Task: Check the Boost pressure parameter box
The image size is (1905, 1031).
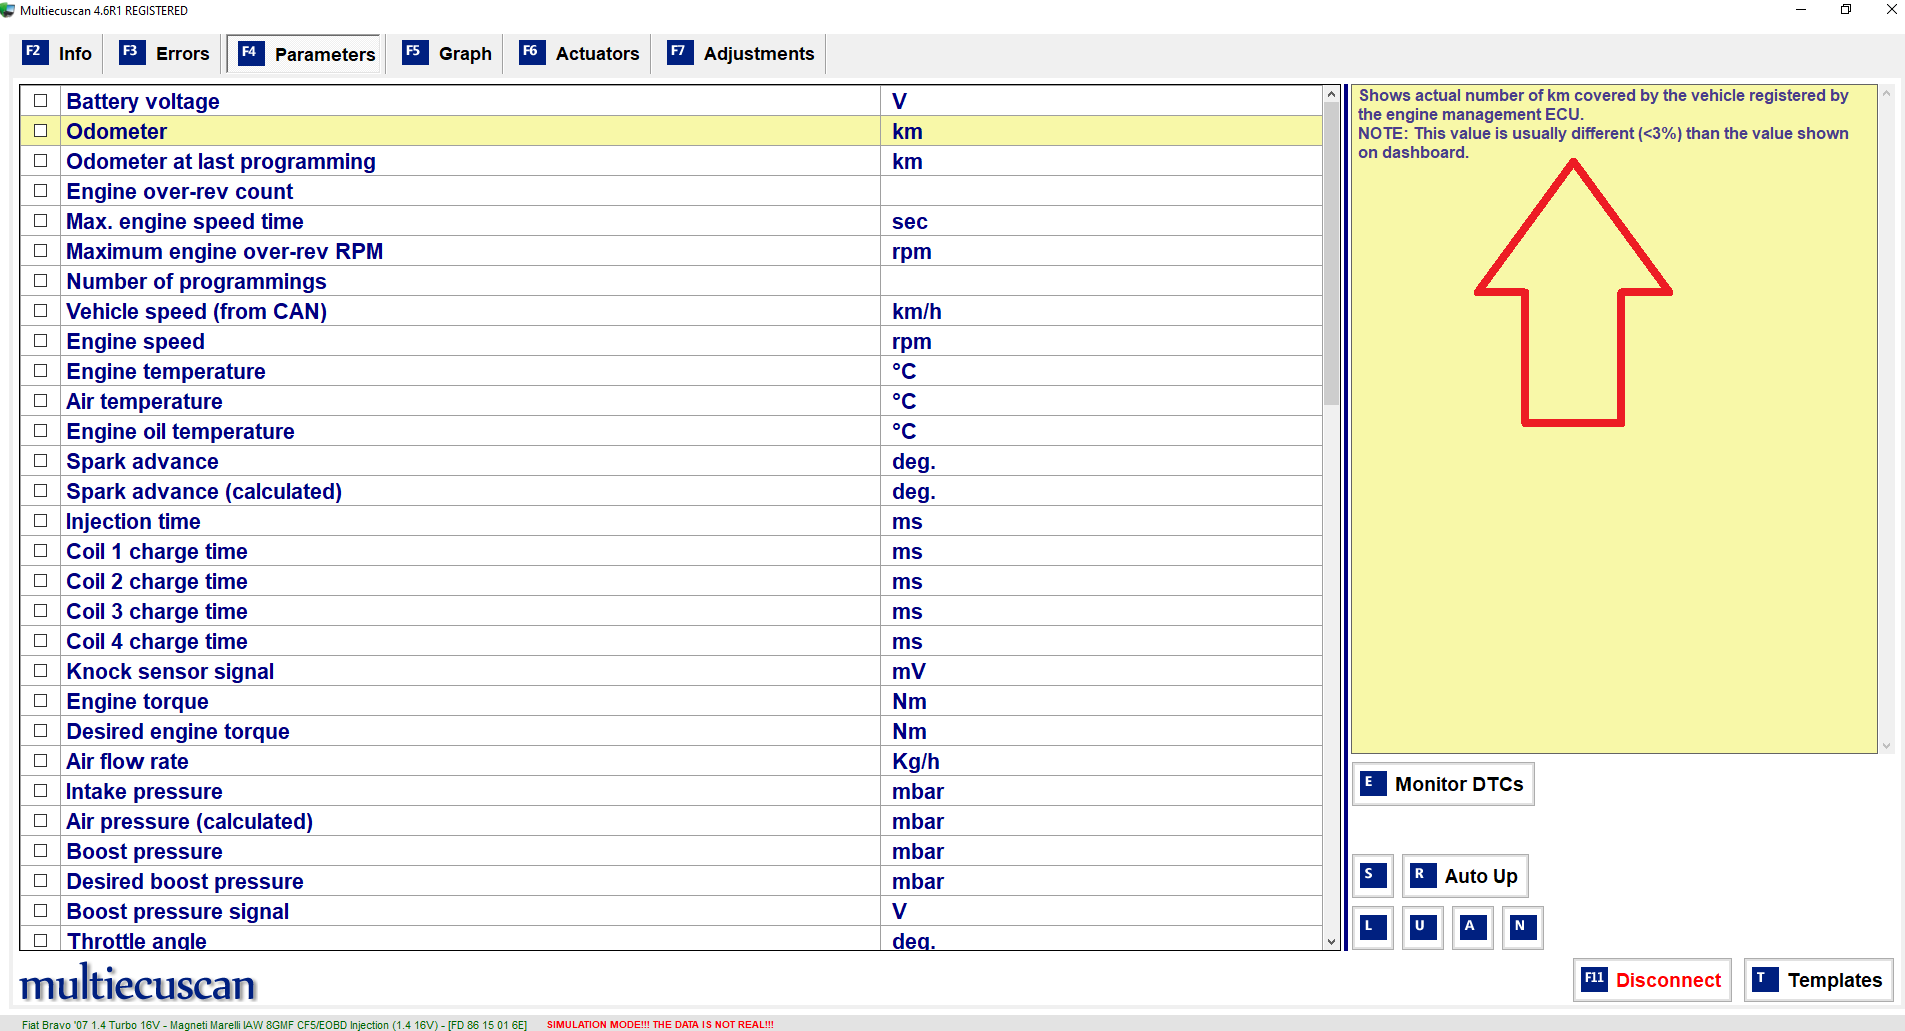Action: [x=40, y=850]
